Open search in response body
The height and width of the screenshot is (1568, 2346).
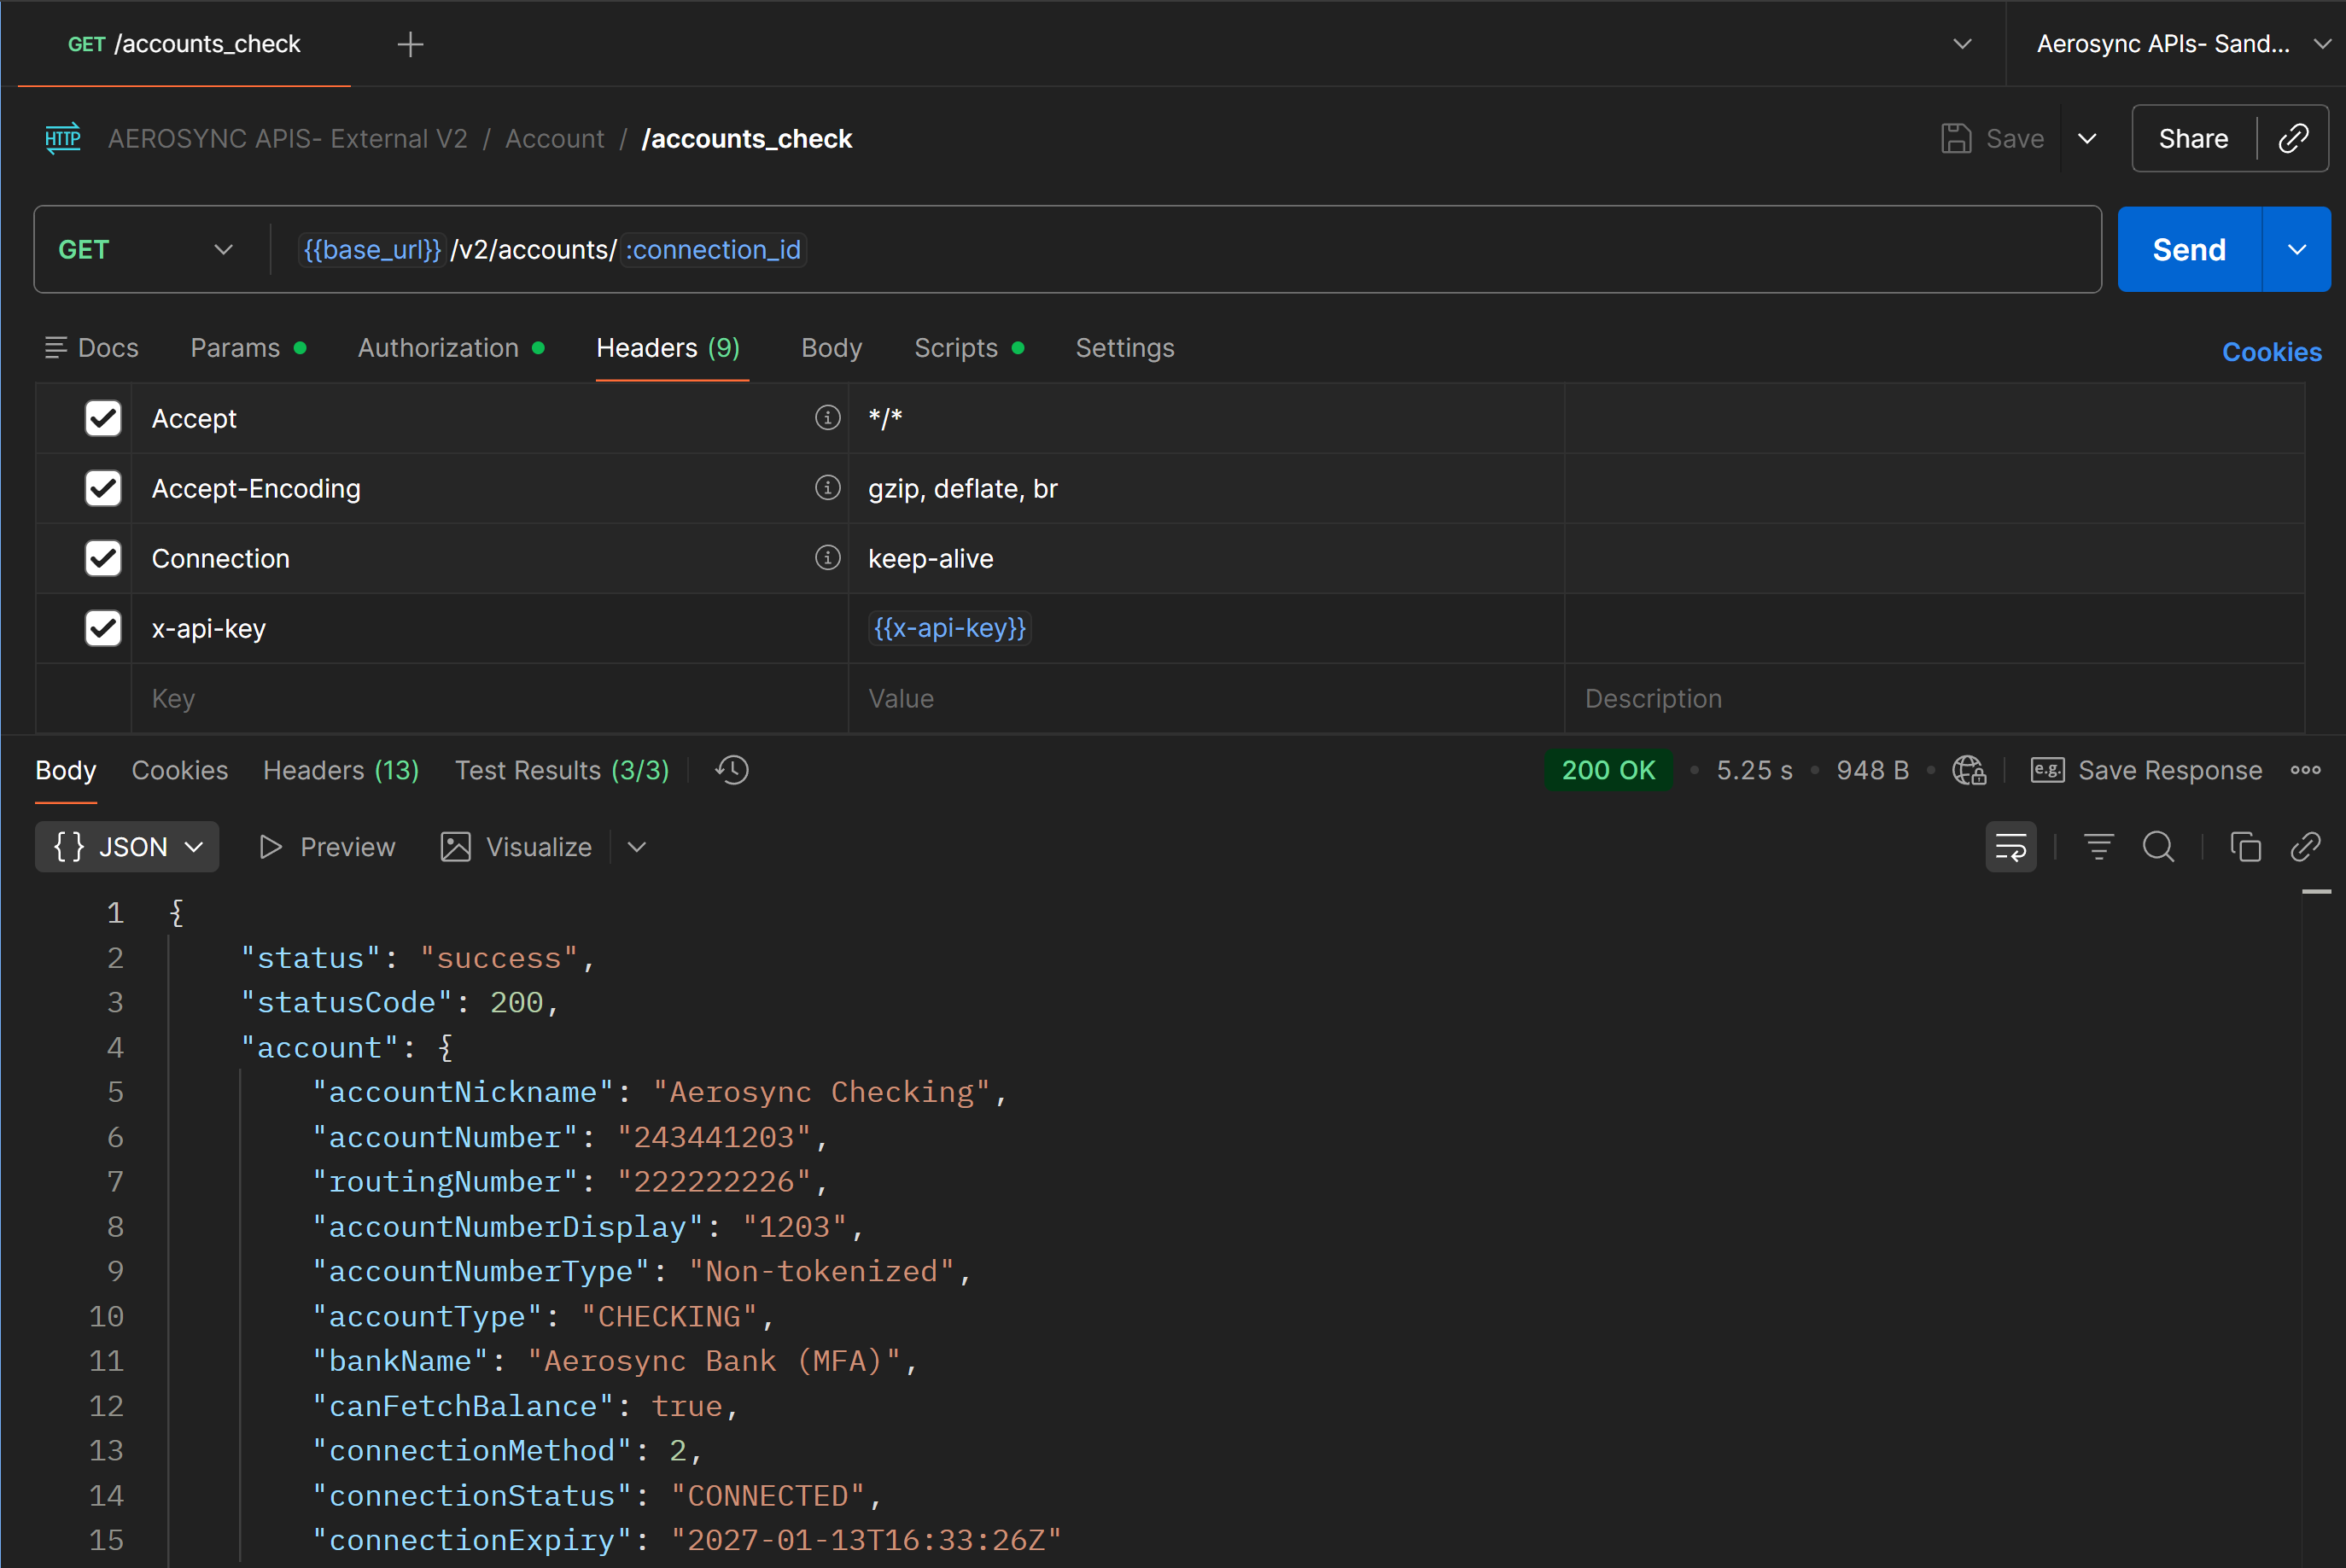click(2158, 847)
